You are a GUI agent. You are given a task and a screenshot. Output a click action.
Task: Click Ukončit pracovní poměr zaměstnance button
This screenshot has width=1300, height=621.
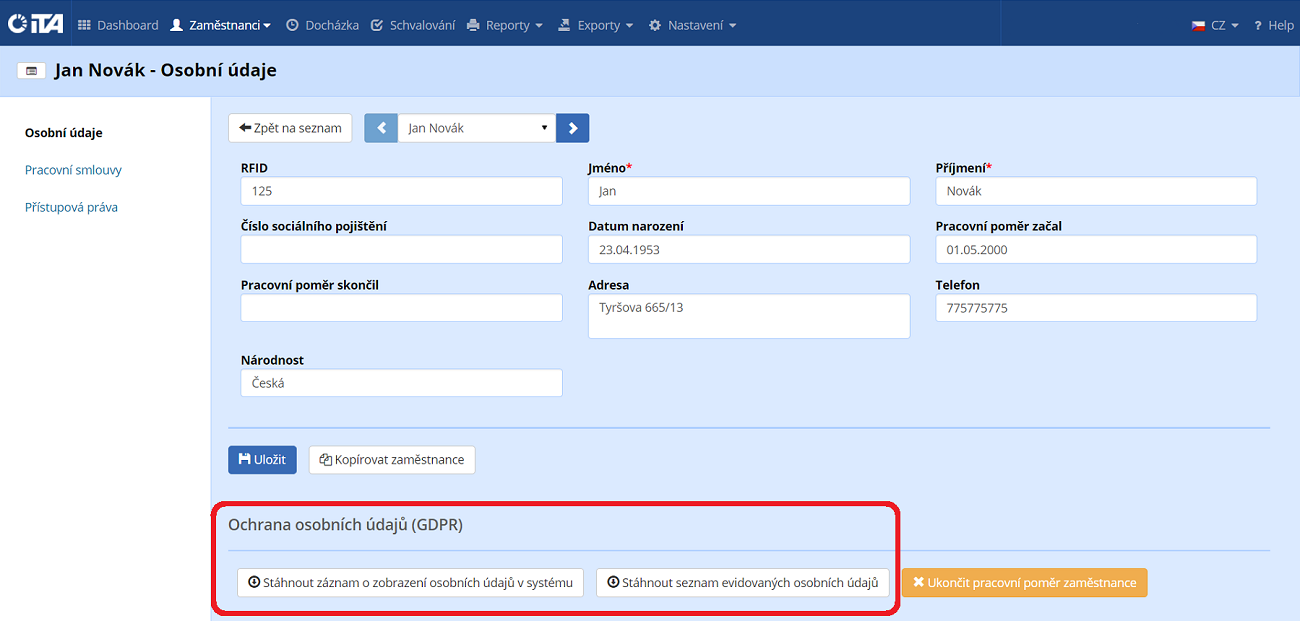(1024, 583)
